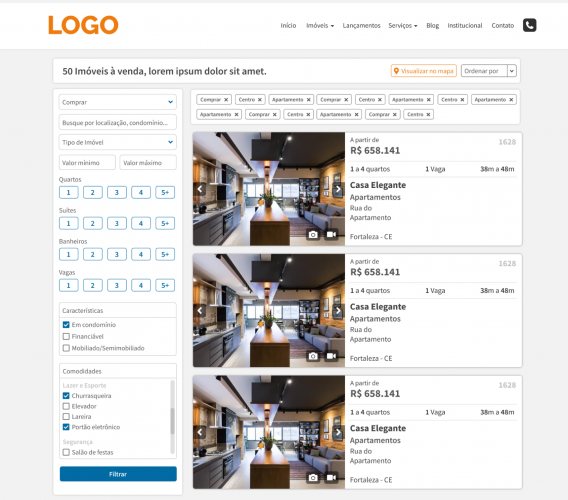Select 3 under Suítes

click(117, 224)
